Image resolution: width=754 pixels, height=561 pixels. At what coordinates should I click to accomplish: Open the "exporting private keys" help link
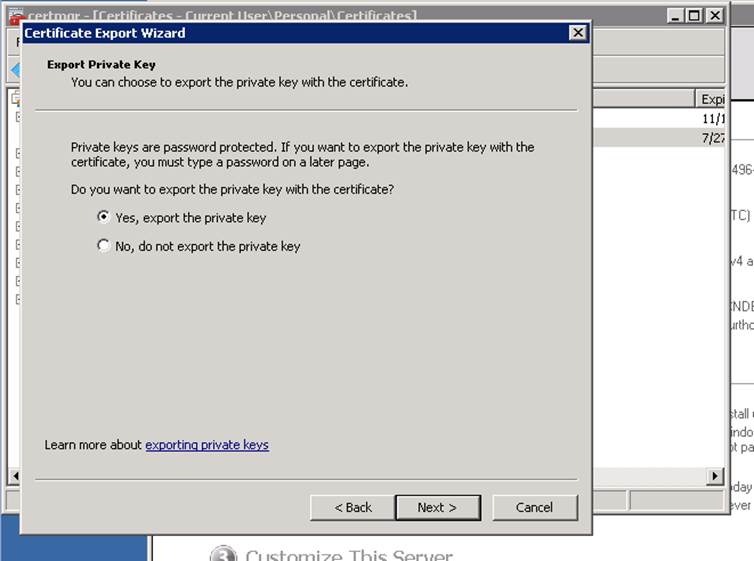click(207, 445)
